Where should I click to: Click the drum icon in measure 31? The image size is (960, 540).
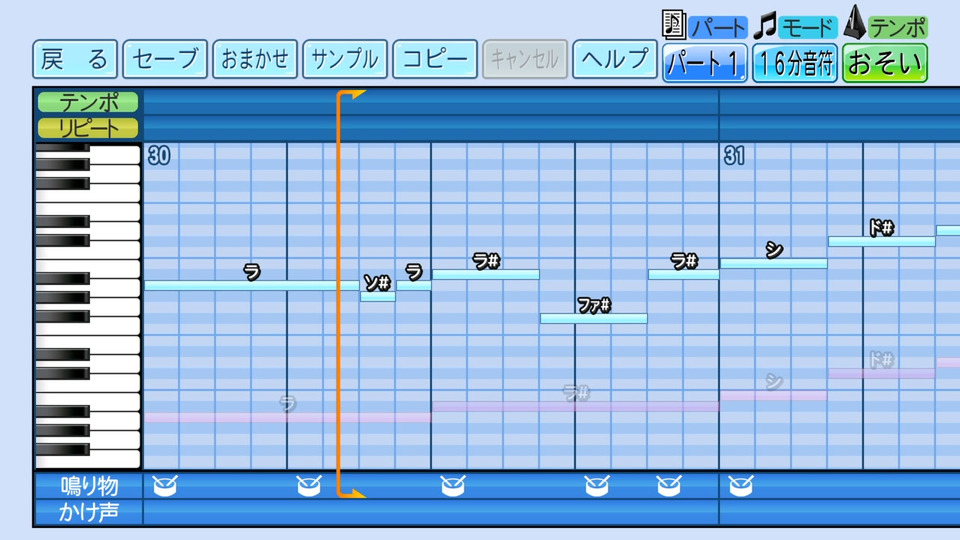point(741,486)
